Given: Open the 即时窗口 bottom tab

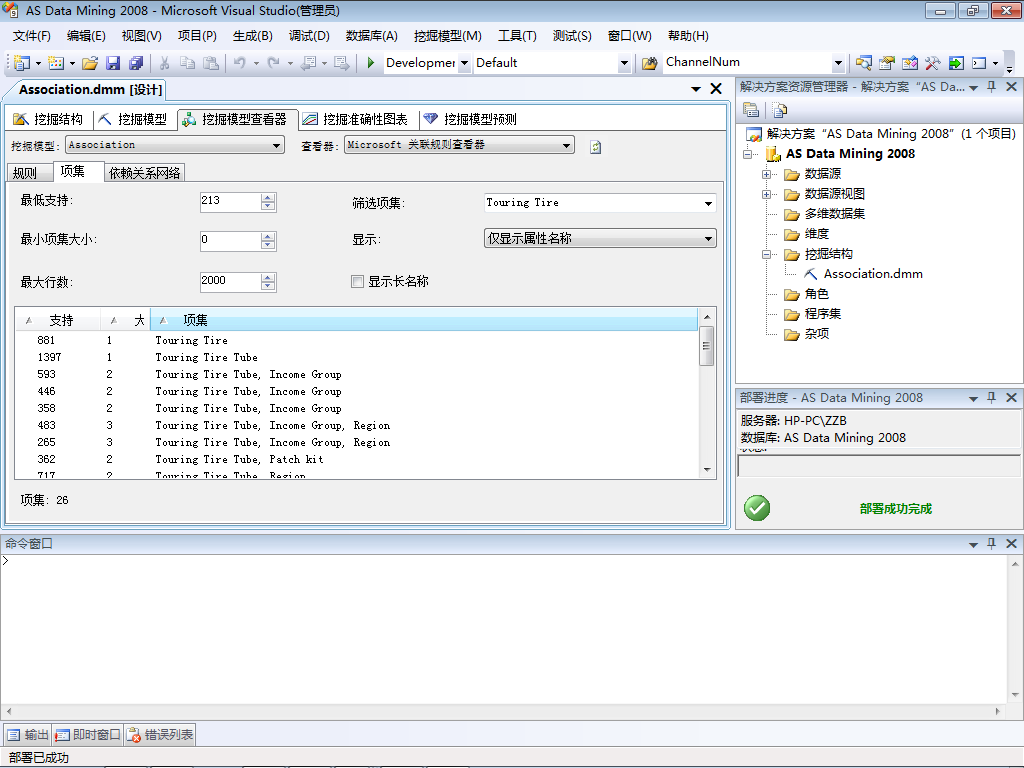Looking at the screenshot, I should click(x=88, y=735).
